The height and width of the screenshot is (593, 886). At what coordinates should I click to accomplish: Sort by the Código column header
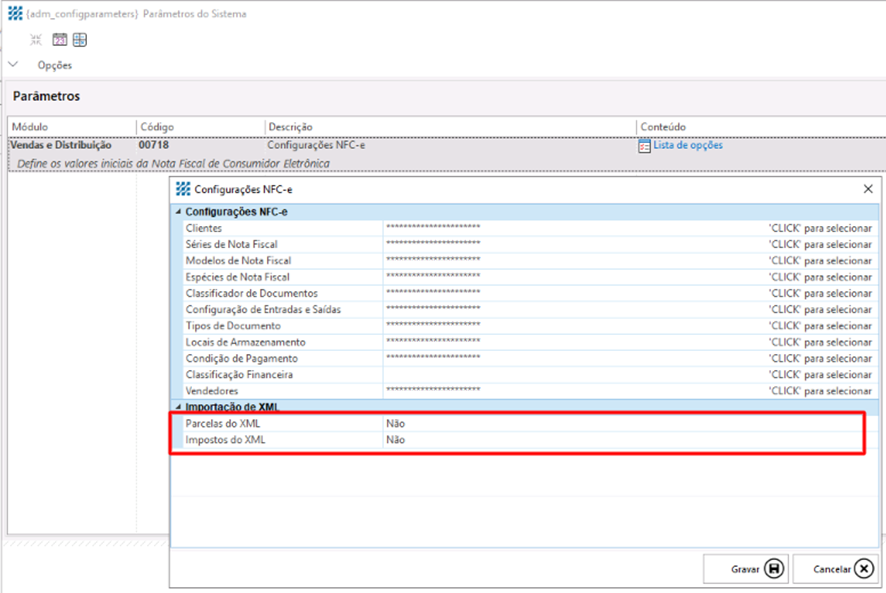pos(157,127)
